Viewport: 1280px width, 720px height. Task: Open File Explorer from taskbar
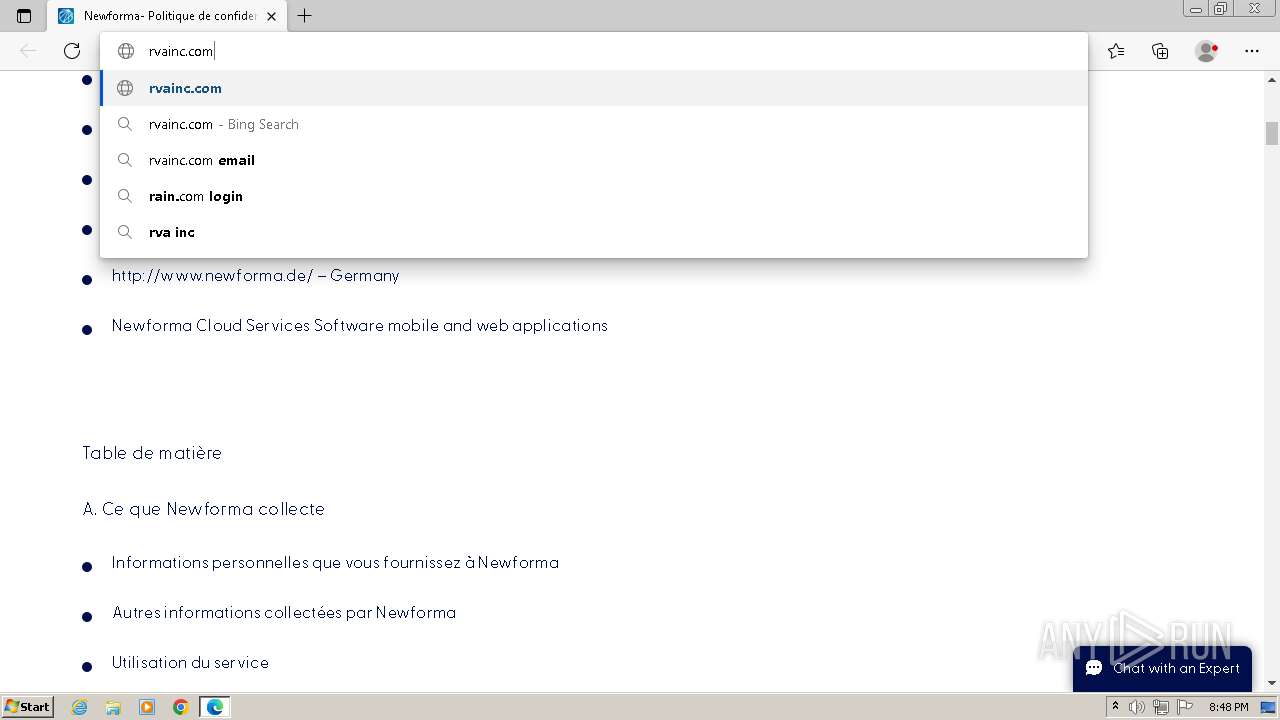pyautogui.click(x=113, y=707)
